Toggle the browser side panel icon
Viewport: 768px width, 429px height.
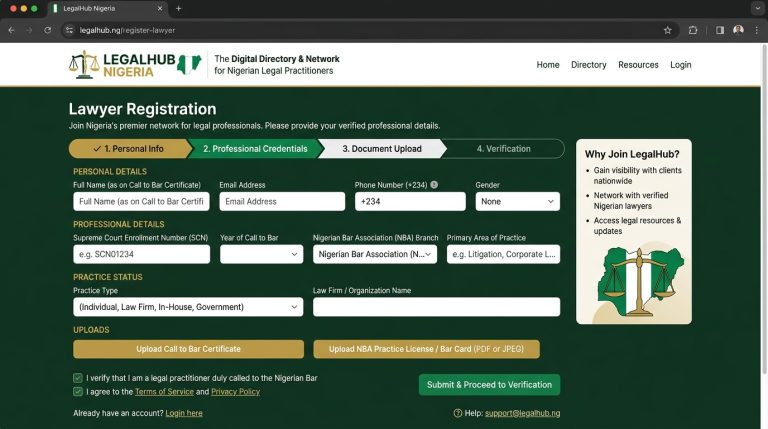[x=720, y=30]
